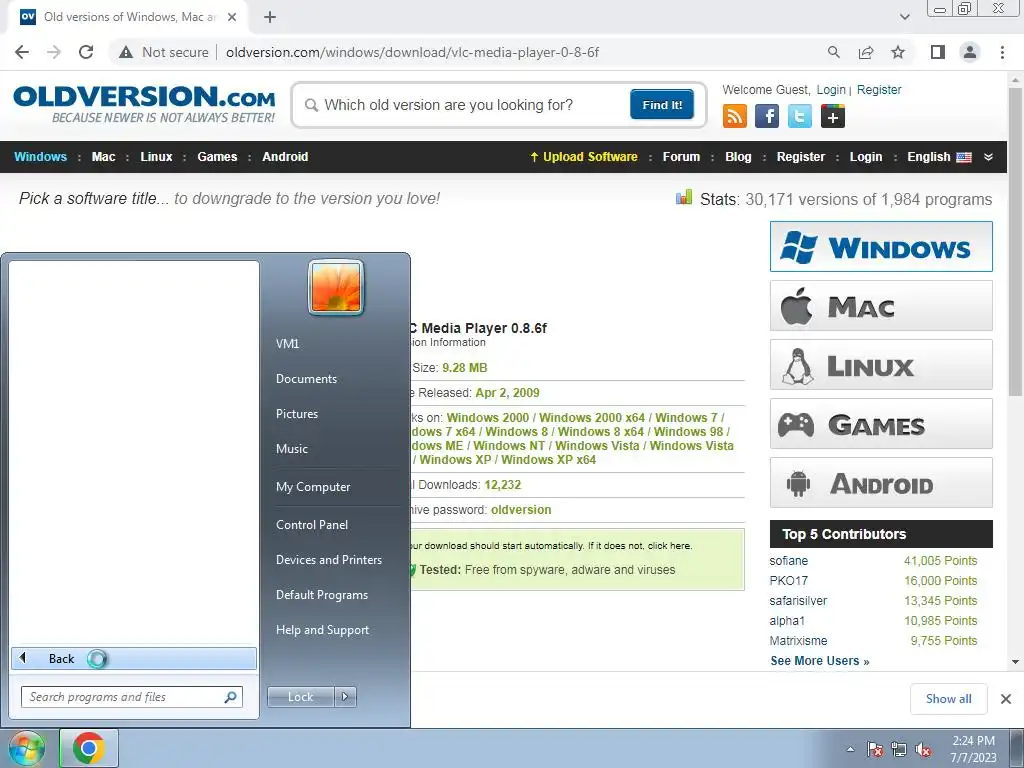Viewport: 1024px width, 768px height.
Task: Open the Chrome three-dot menu
Action: 1002,52
